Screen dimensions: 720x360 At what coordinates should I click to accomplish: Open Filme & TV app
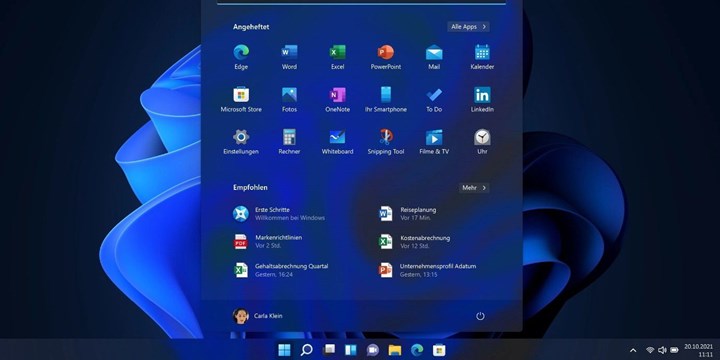pos(434,141)
